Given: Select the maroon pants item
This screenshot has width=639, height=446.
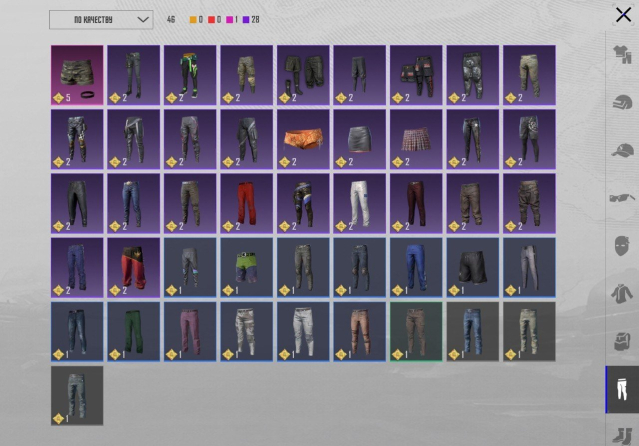Looking at the screenshot, I should point(416,203).
